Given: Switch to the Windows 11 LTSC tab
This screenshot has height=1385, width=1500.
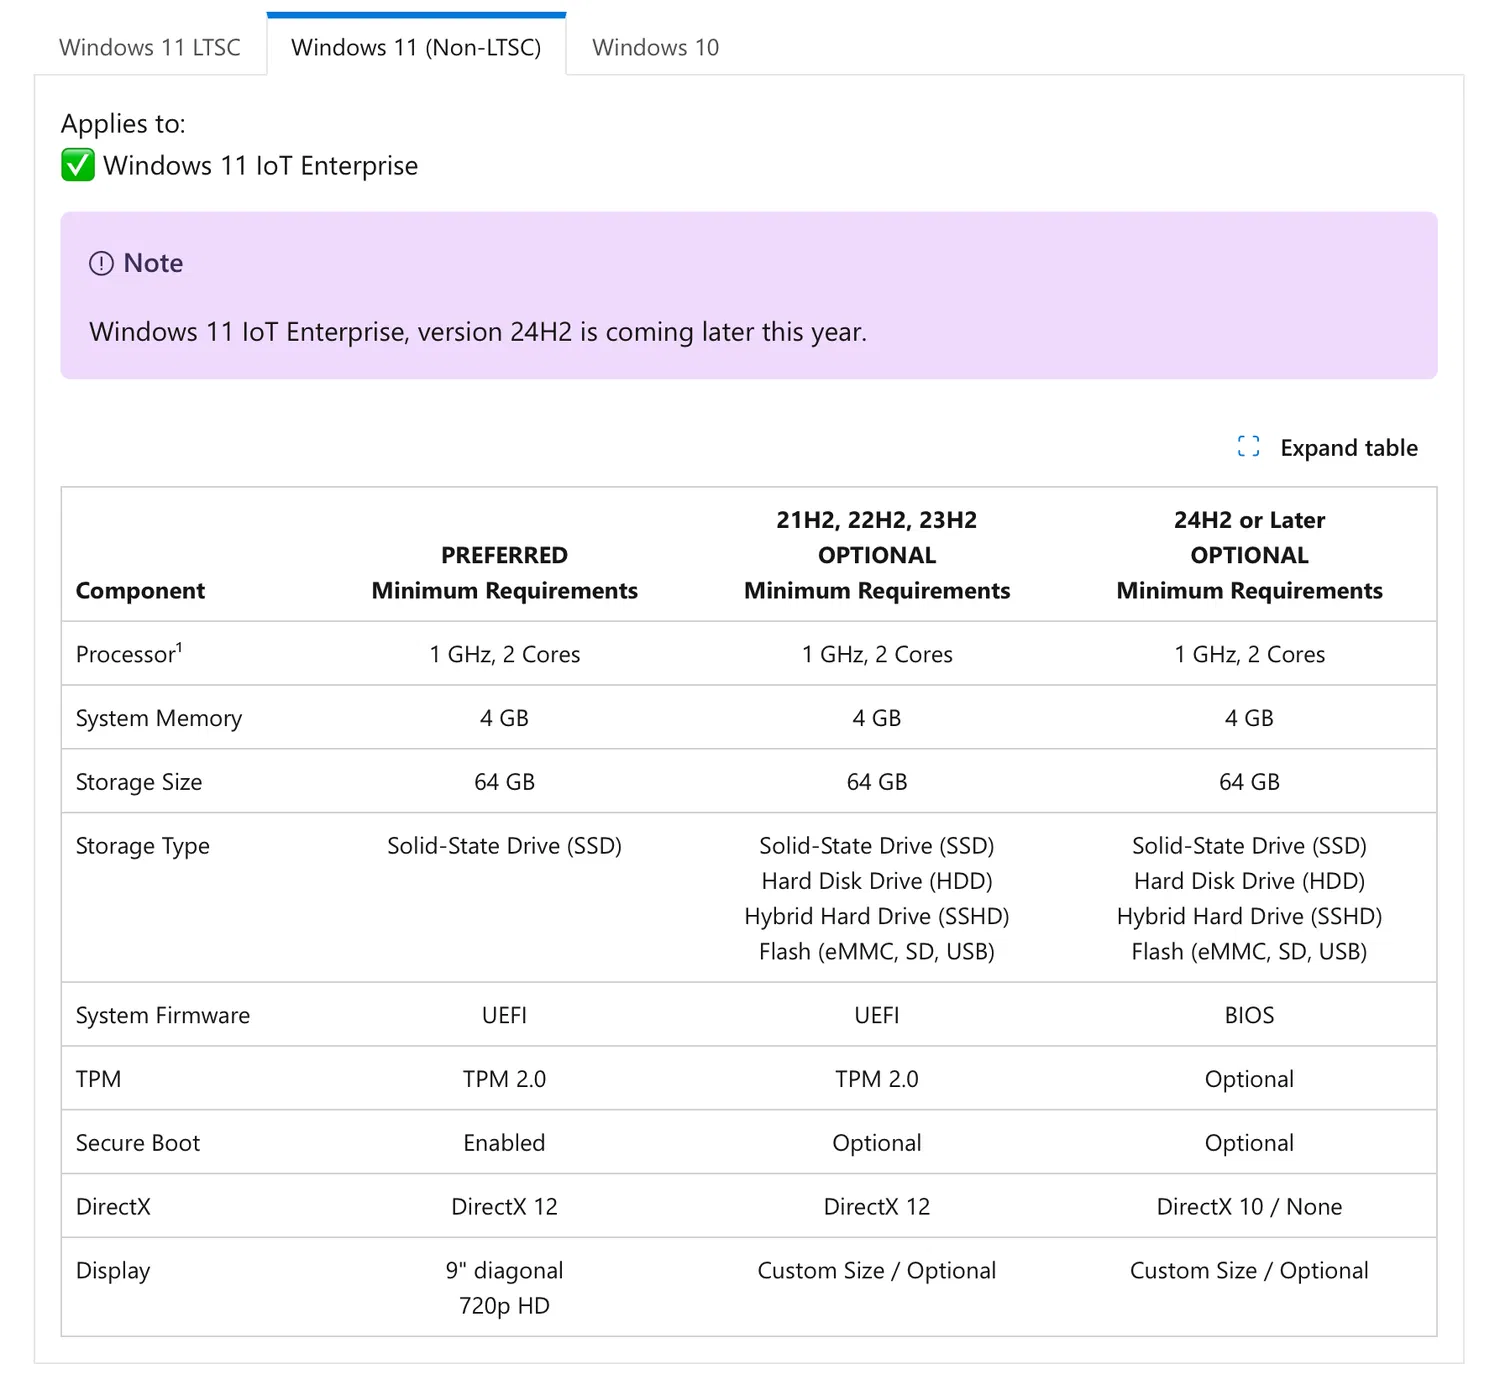Looking at the screenshot, I should pos(150,47).
